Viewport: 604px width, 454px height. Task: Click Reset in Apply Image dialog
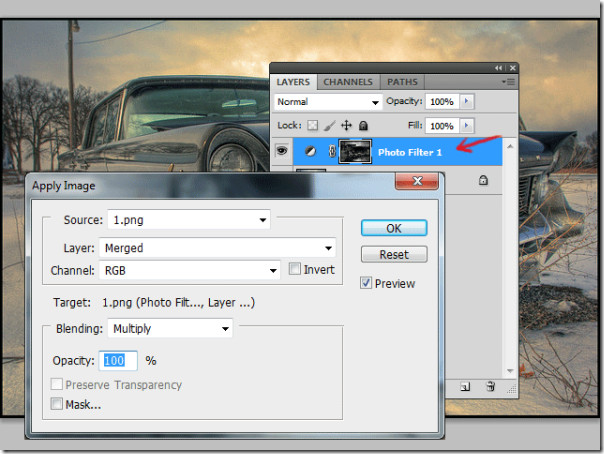point(394,254)
